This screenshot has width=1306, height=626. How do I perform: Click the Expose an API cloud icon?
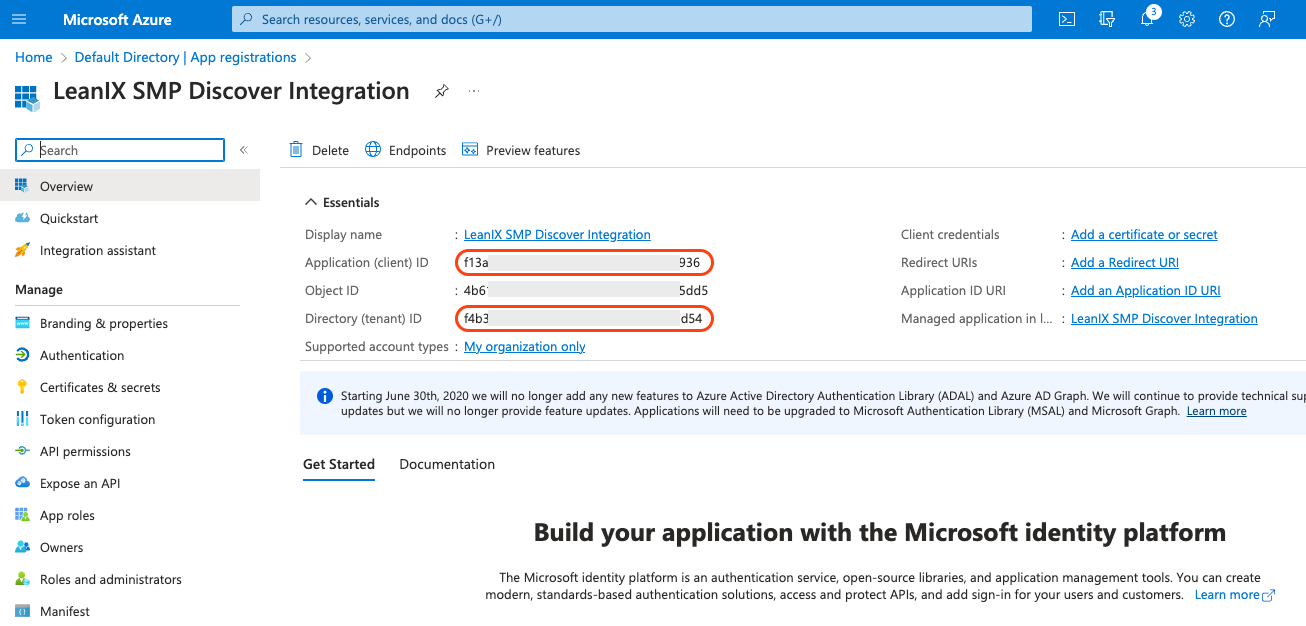tap(22, 483)
